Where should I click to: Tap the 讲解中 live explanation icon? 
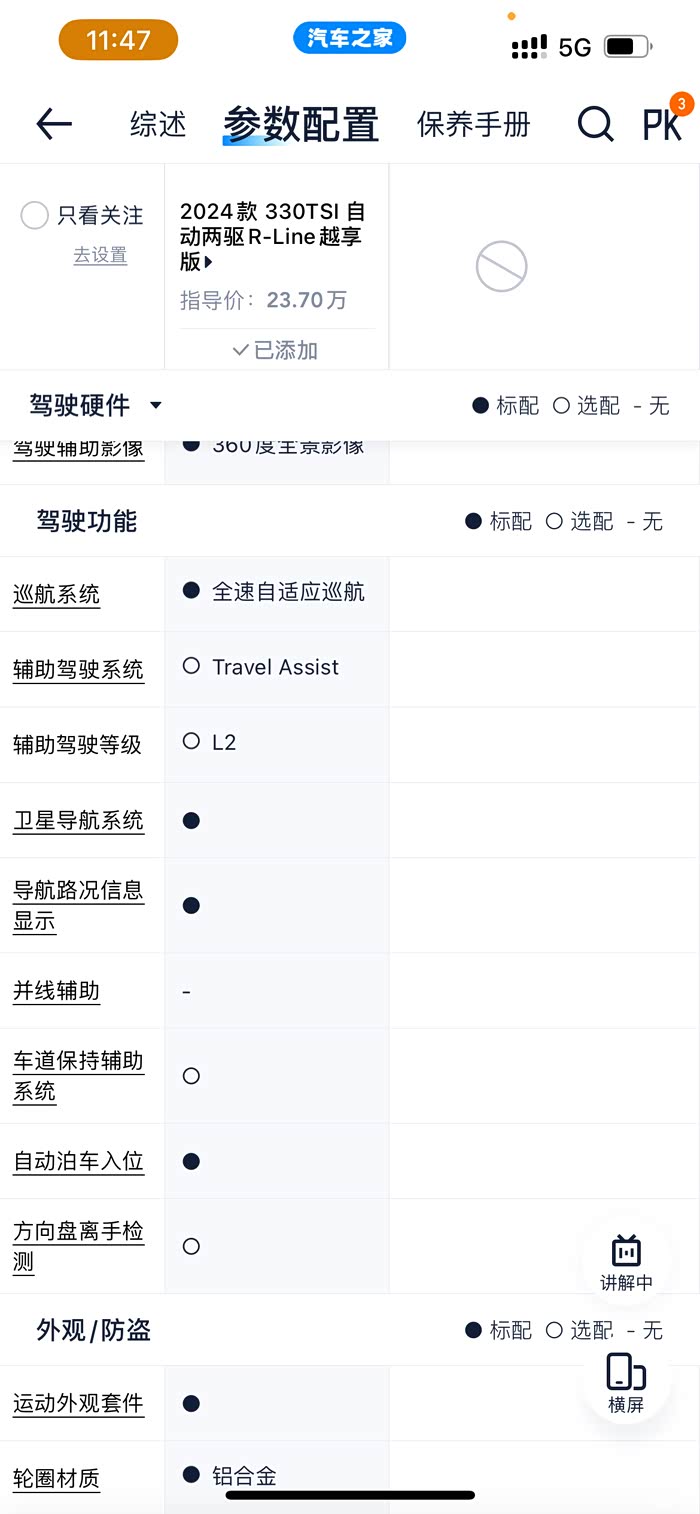tap(626, 1262)
